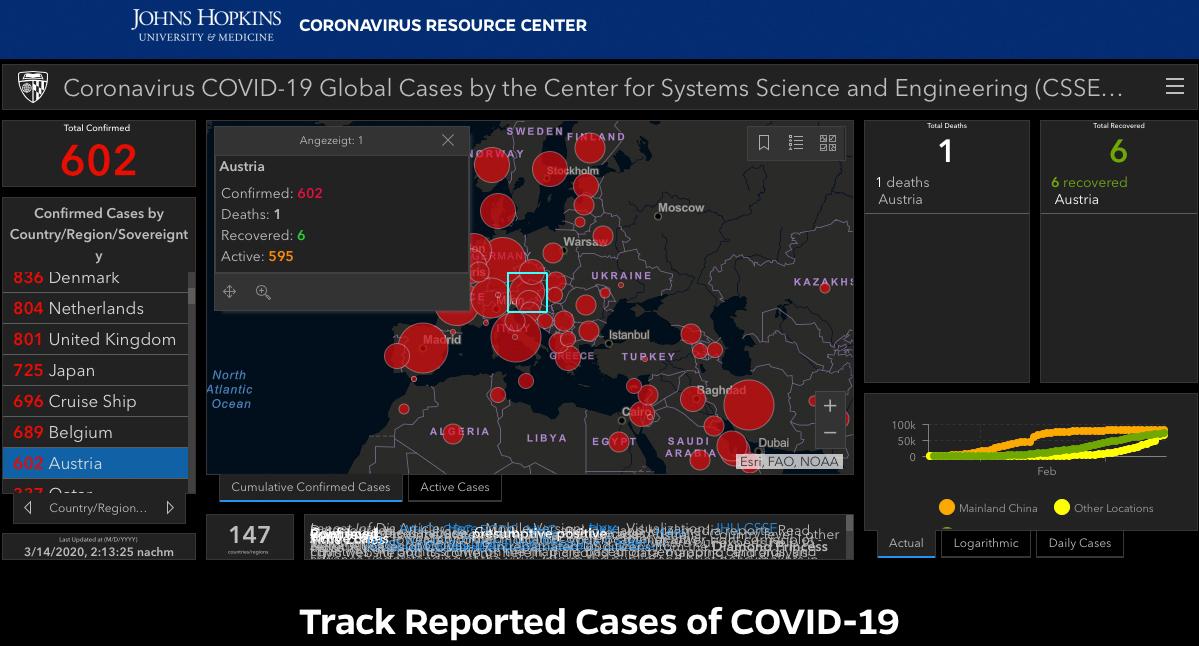Viewport: 1199px width, 646px height.
Task: Go to previous list with left arrow
Action: click(28, 508)
